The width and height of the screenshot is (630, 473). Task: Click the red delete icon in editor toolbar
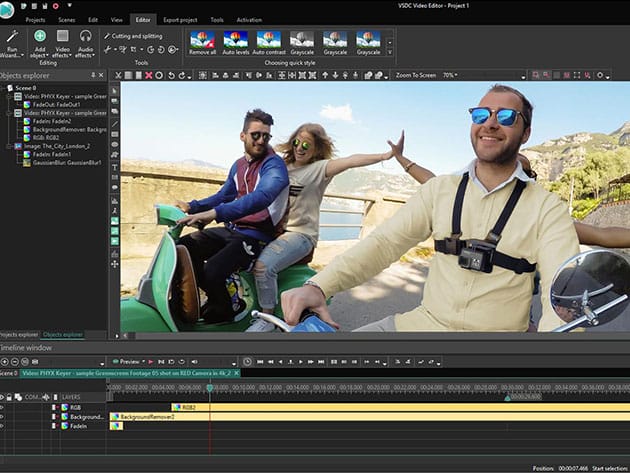[149, 75]
